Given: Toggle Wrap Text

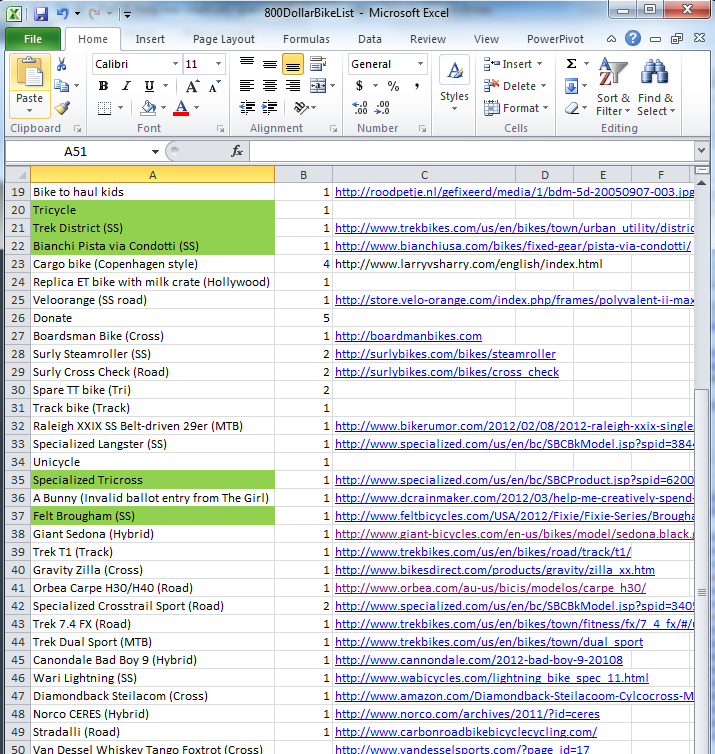Looking at the screenshot, I should tap(318, 63).
